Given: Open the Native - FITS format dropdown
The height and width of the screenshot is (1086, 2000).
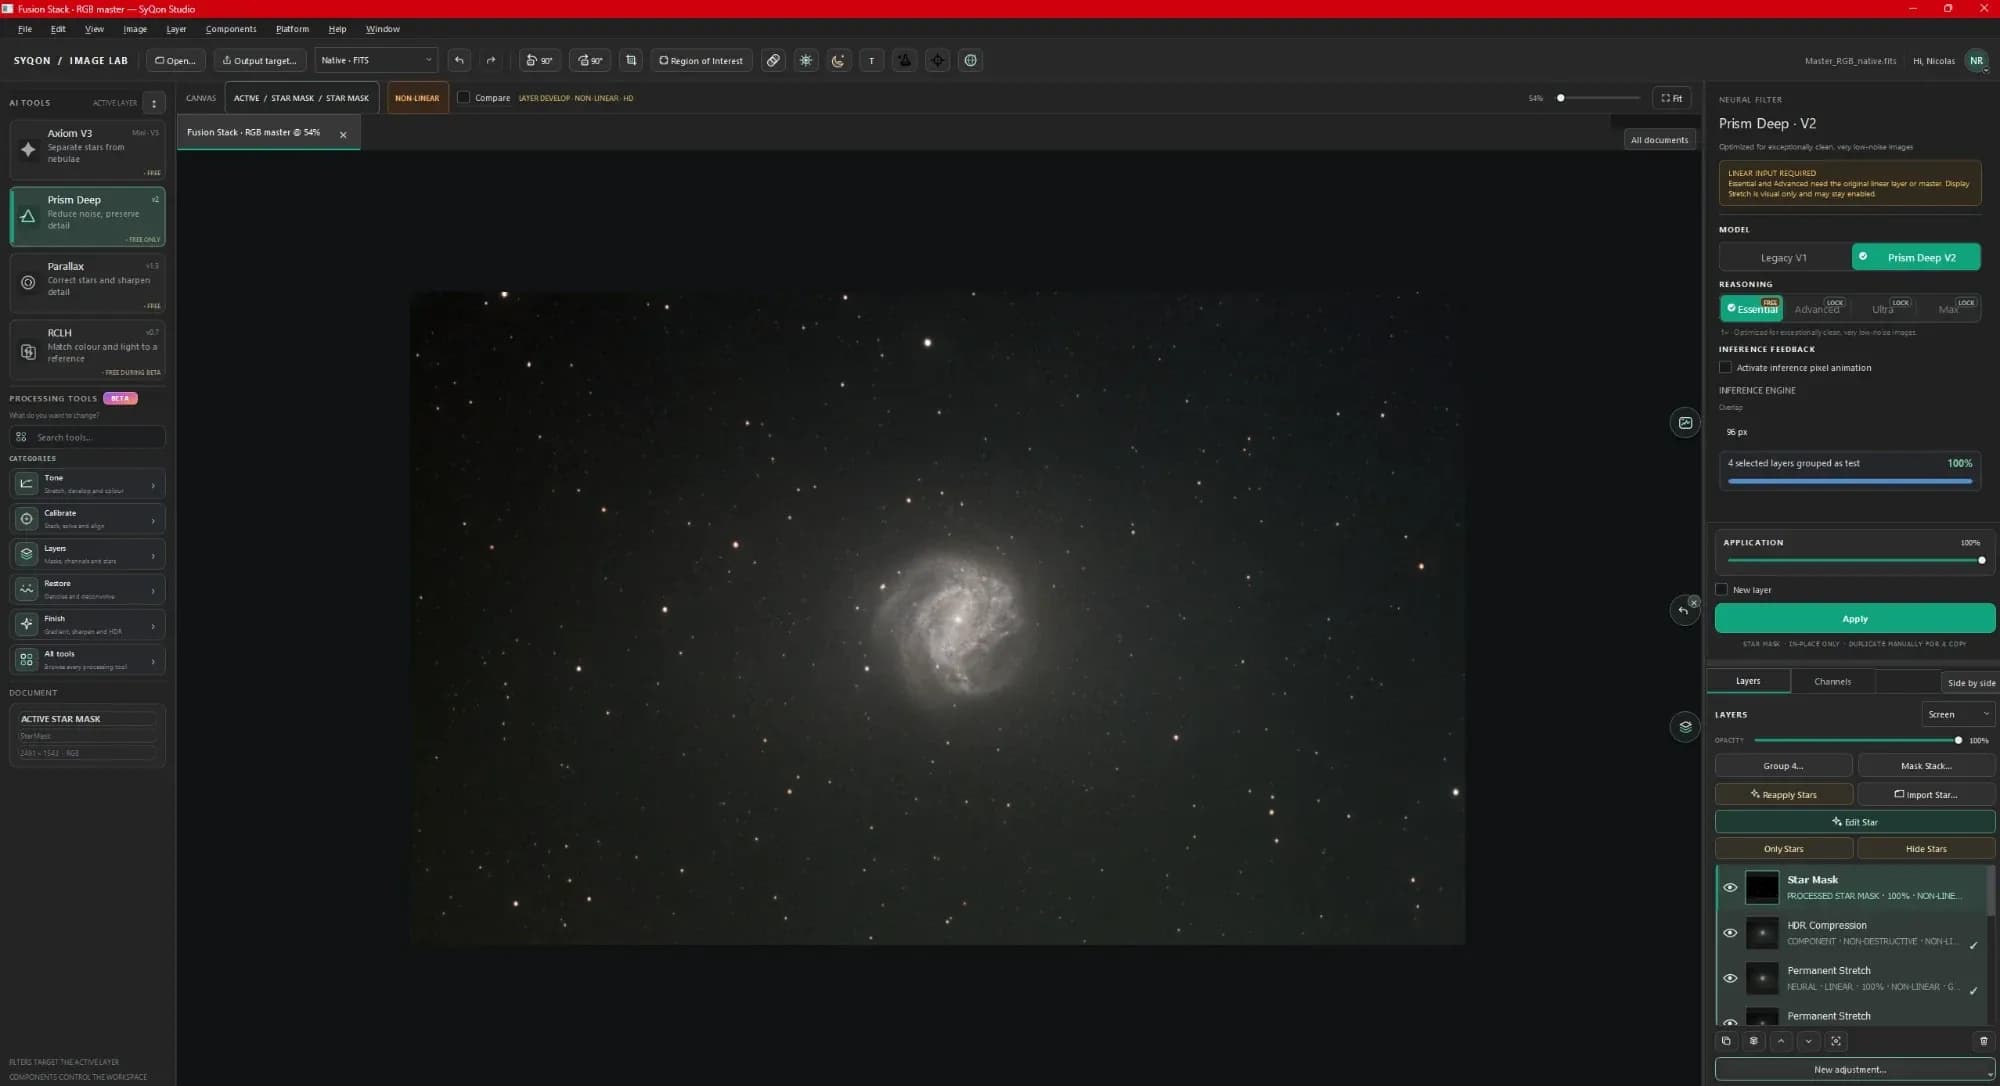Looking at the screenshot, I should (x=376, y=60).
